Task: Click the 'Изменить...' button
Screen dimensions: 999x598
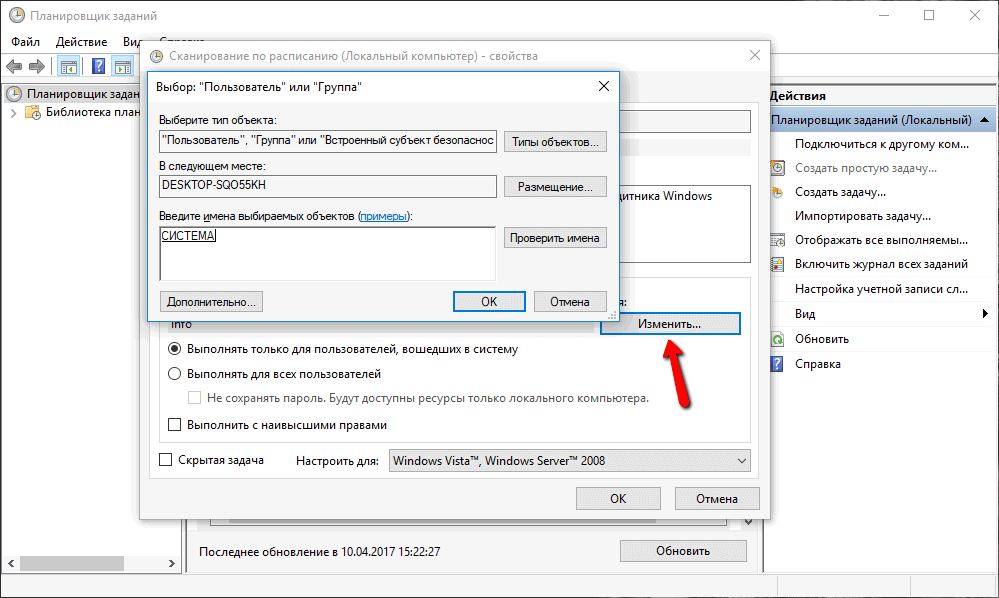Action: click(670, 324)
